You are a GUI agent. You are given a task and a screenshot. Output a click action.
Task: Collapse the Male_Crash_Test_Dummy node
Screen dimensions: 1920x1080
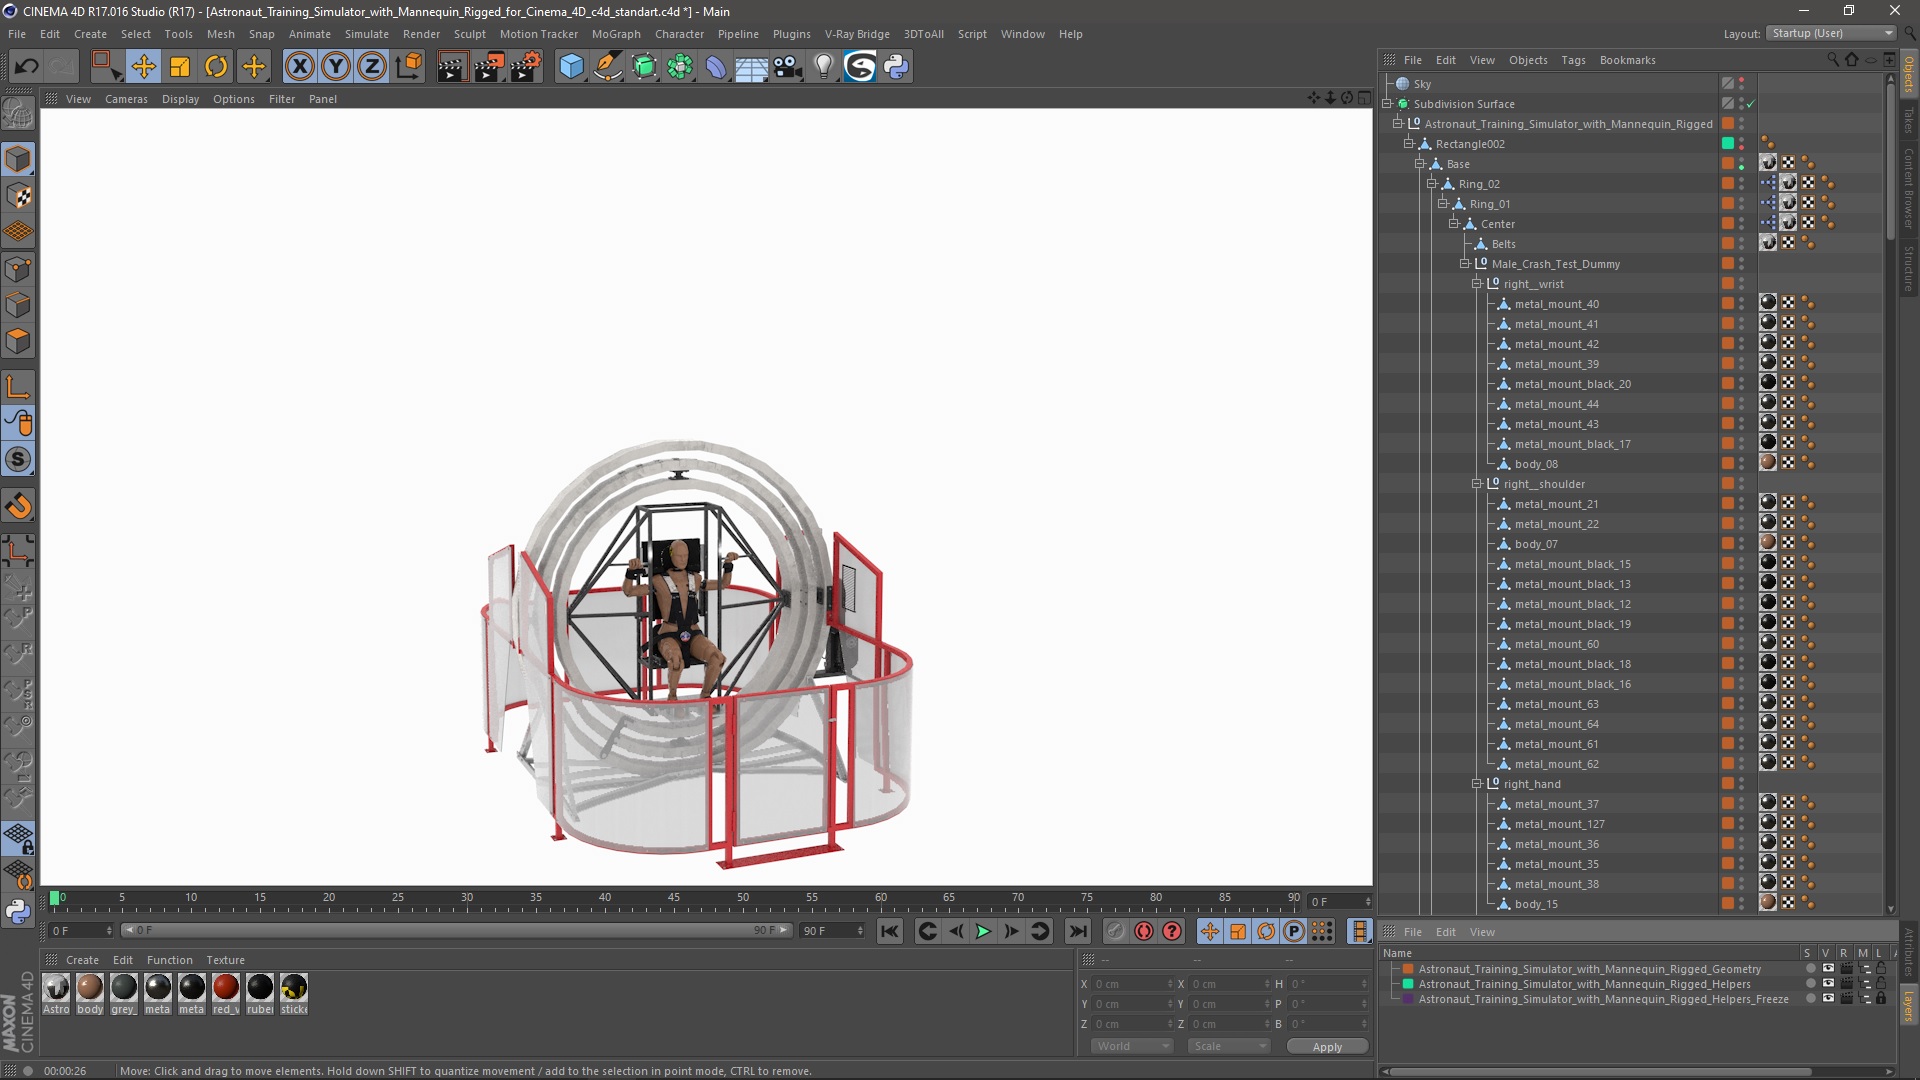click(1465, 264)
